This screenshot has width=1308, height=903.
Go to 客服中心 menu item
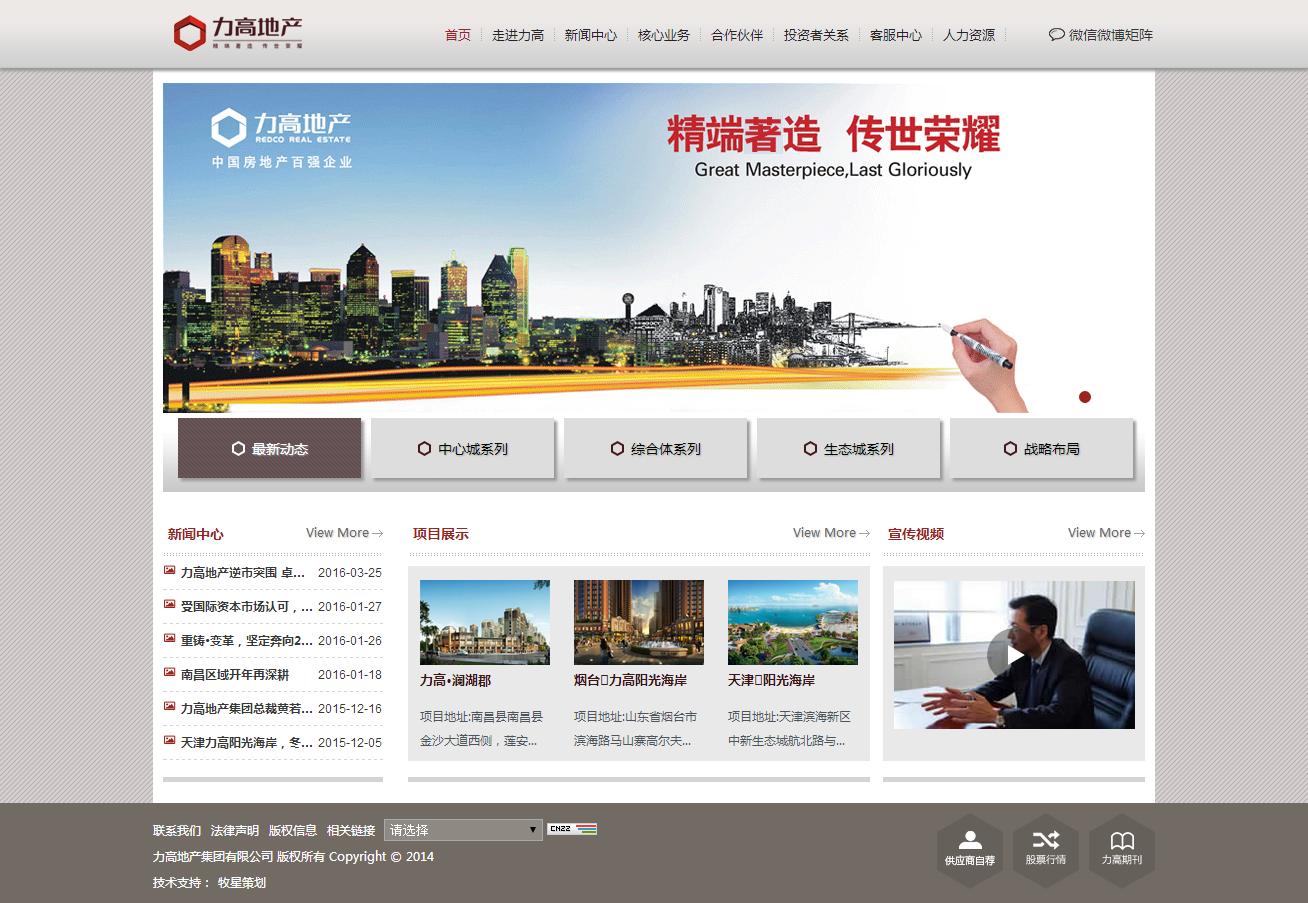896,35
